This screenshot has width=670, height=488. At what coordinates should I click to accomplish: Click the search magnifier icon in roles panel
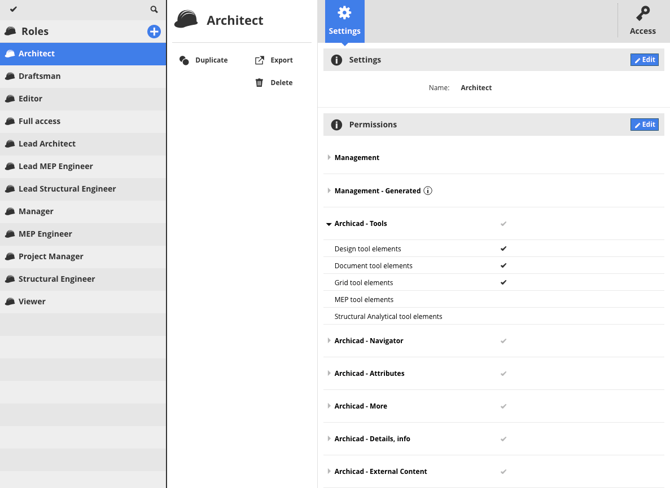(x=154, y=9)
